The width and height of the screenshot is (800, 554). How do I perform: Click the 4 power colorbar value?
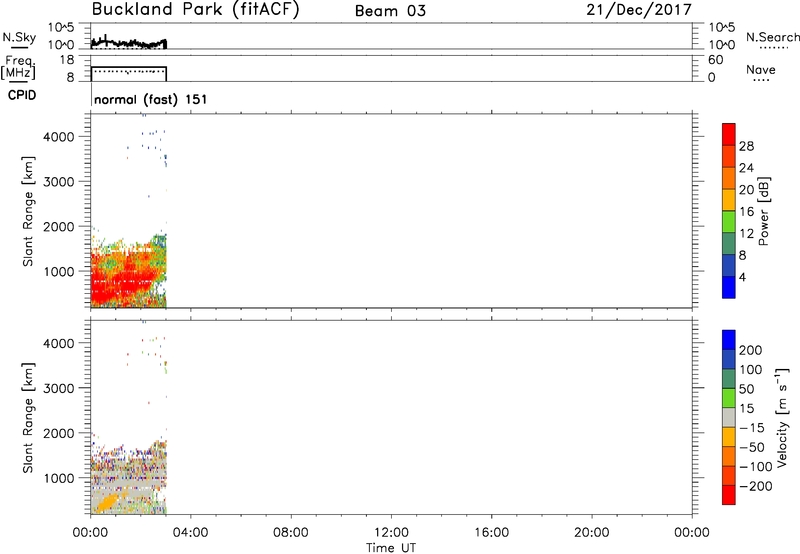point(743,277)
